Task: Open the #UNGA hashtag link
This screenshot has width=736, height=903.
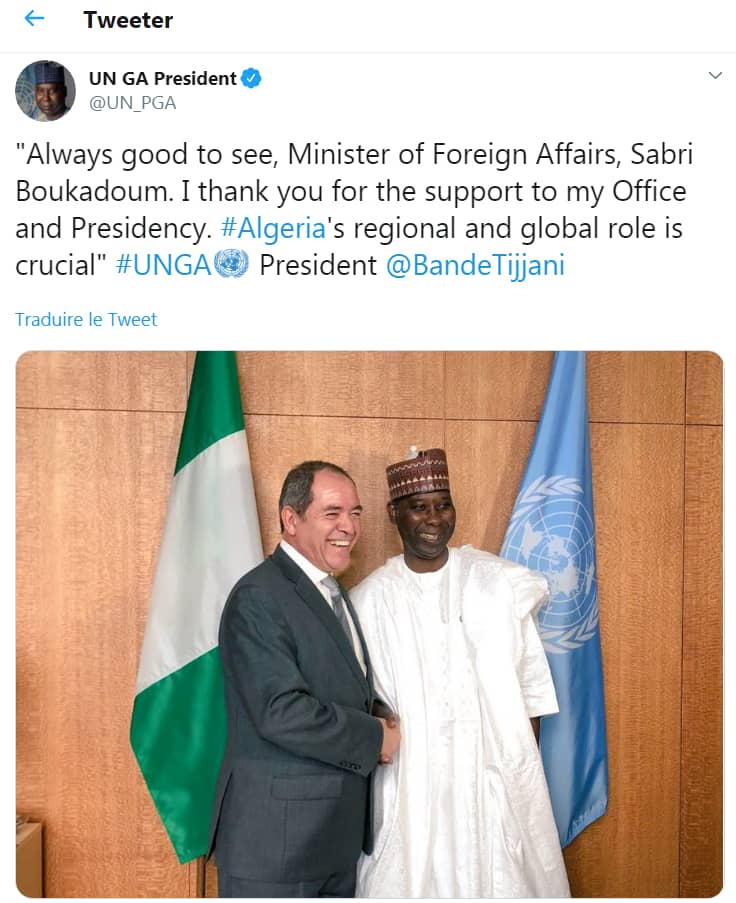Action: point(162,265)
